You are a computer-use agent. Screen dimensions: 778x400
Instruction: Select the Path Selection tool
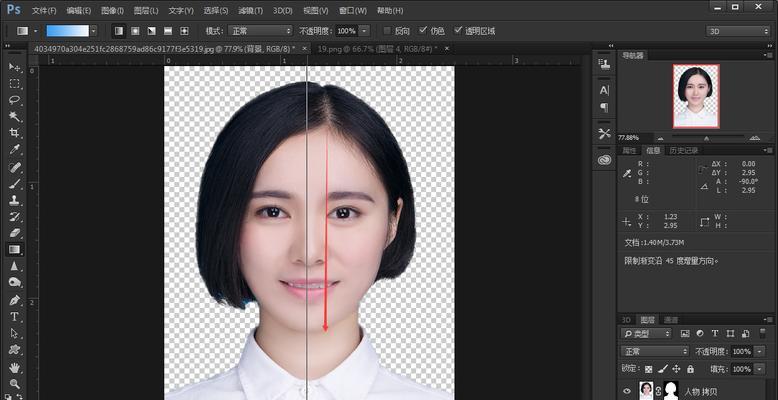click(15, 333)
